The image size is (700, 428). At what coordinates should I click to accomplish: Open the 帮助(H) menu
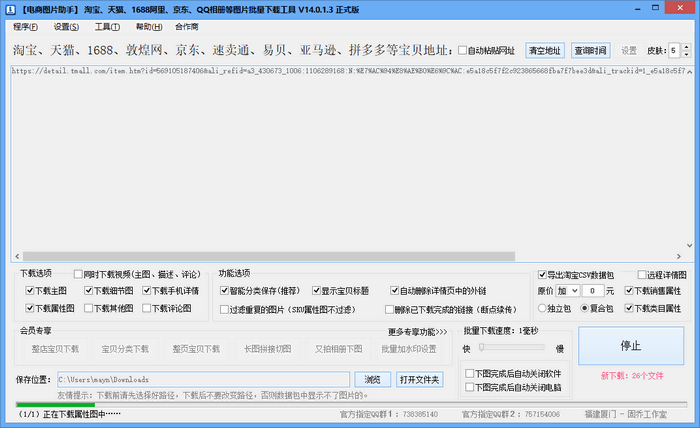[x=149, y=27]
